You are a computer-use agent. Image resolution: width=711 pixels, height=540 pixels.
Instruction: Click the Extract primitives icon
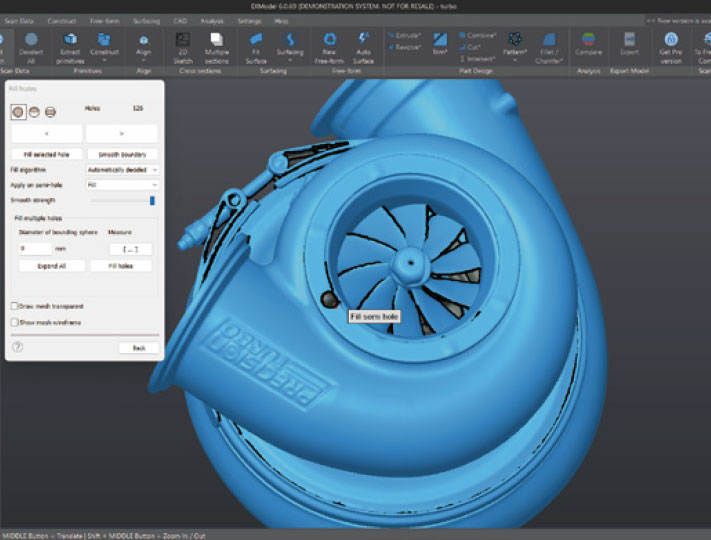coord(70,41)
